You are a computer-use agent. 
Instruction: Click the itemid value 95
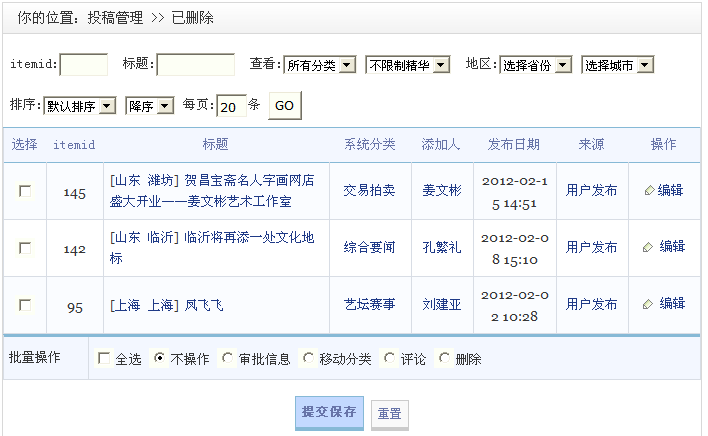coord(75,308)
